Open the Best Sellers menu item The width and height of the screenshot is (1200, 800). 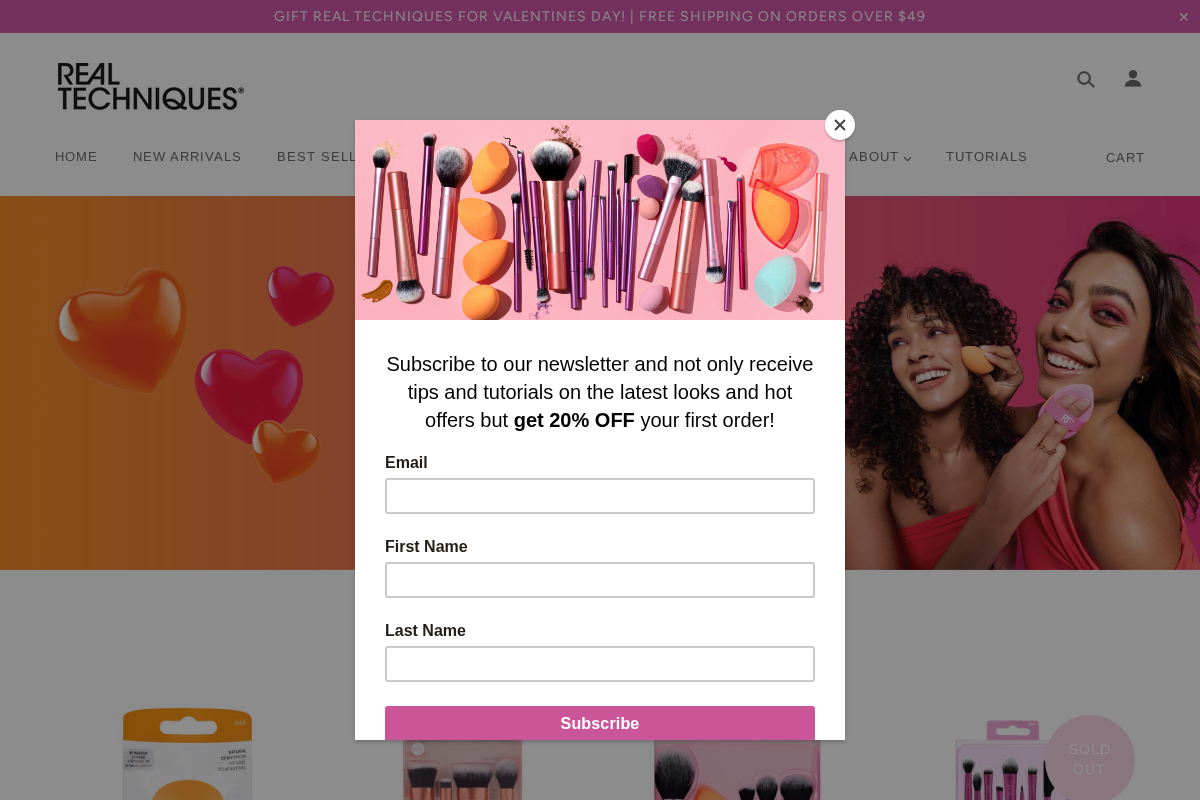pyautogui.click(x=316, y=157)
